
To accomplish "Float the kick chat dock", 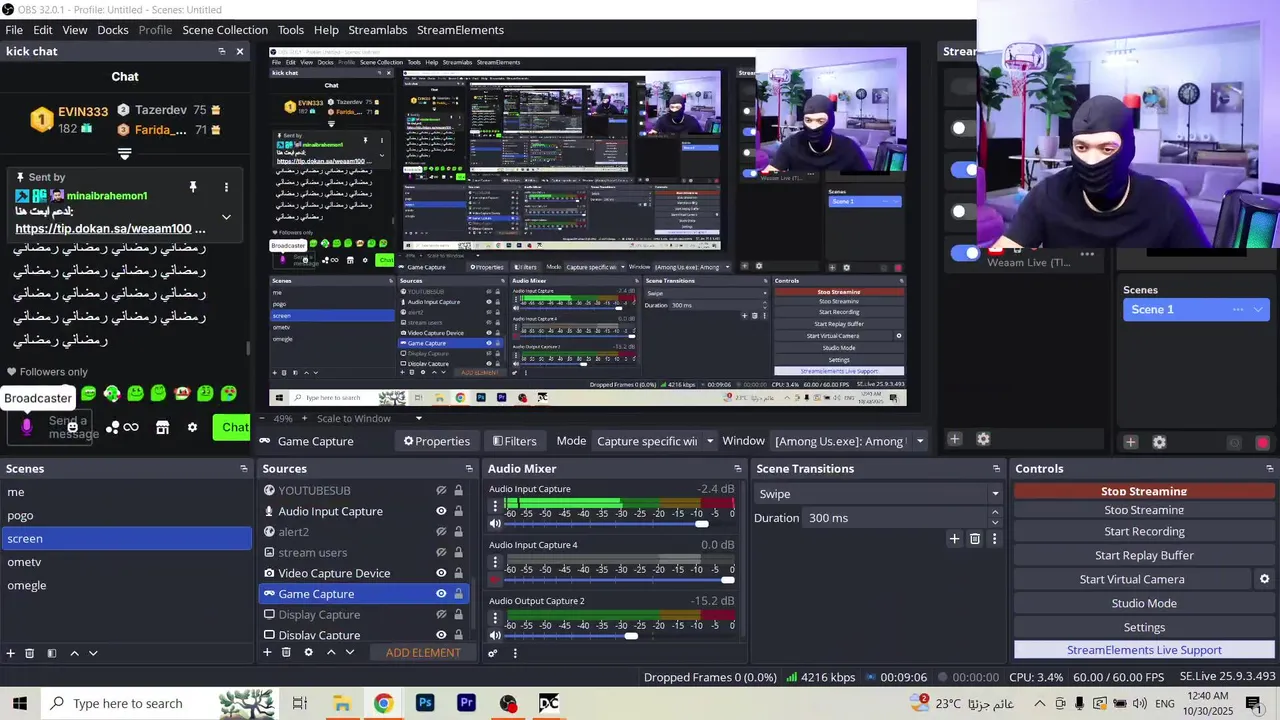I will [222, 51].
